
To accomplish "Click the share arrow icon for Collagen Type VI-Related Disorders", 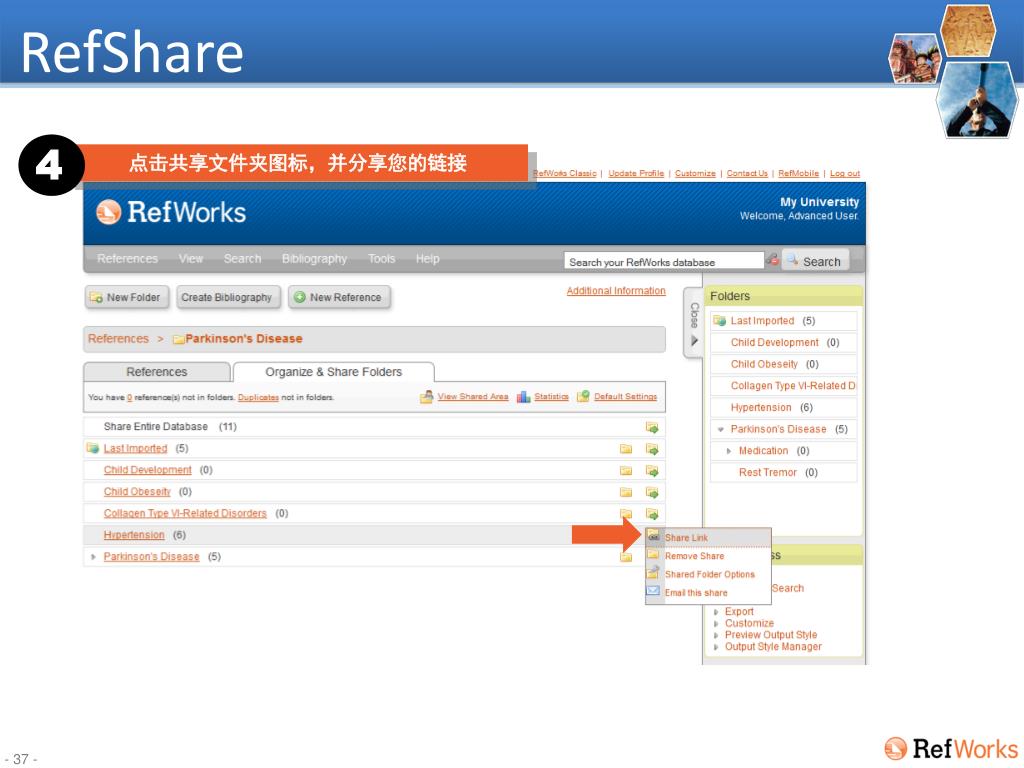I will pos(652,513).
